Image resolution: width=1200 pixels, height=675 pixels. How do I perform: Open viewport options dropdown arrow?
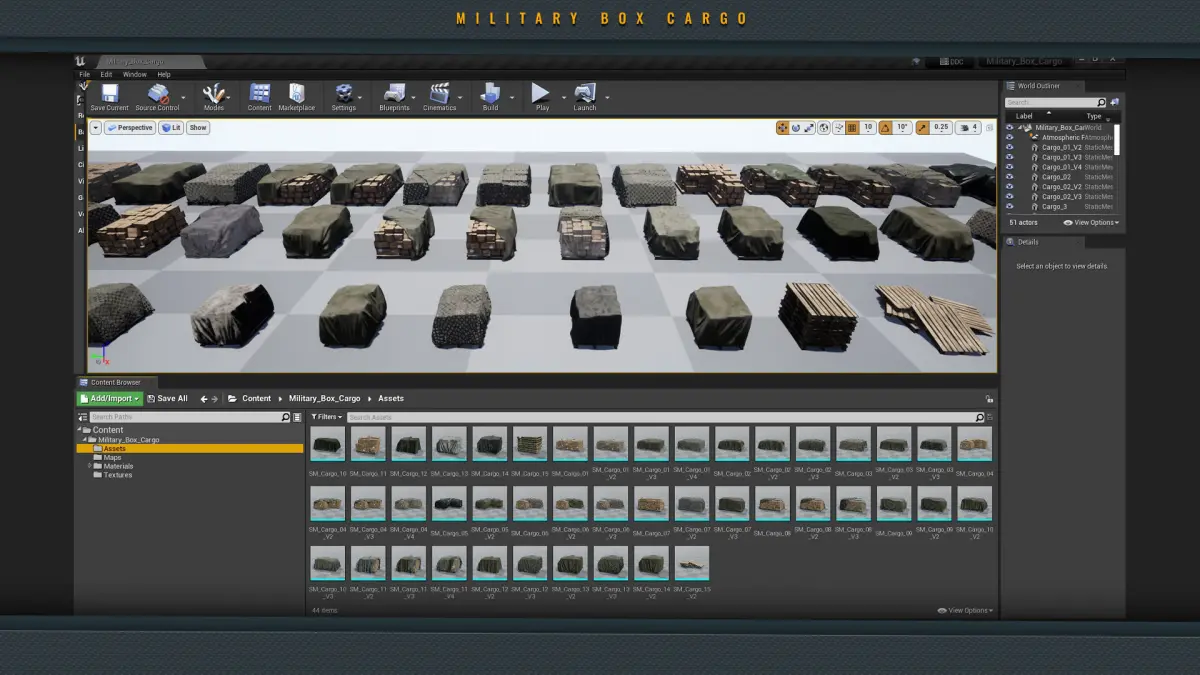(96, 128)
